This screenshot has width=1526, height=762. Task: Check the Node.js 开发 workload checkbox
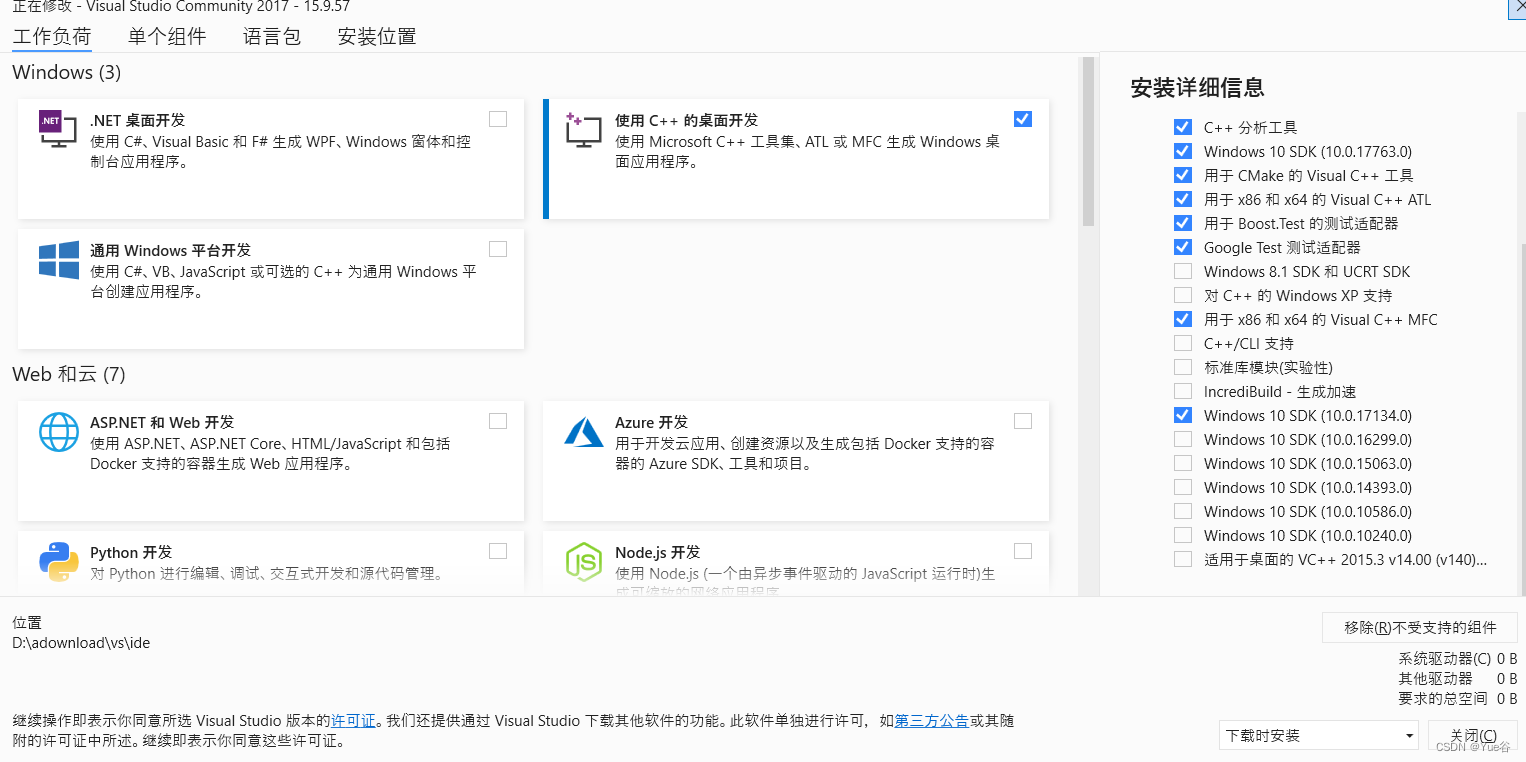click(x=1022, y=551)
